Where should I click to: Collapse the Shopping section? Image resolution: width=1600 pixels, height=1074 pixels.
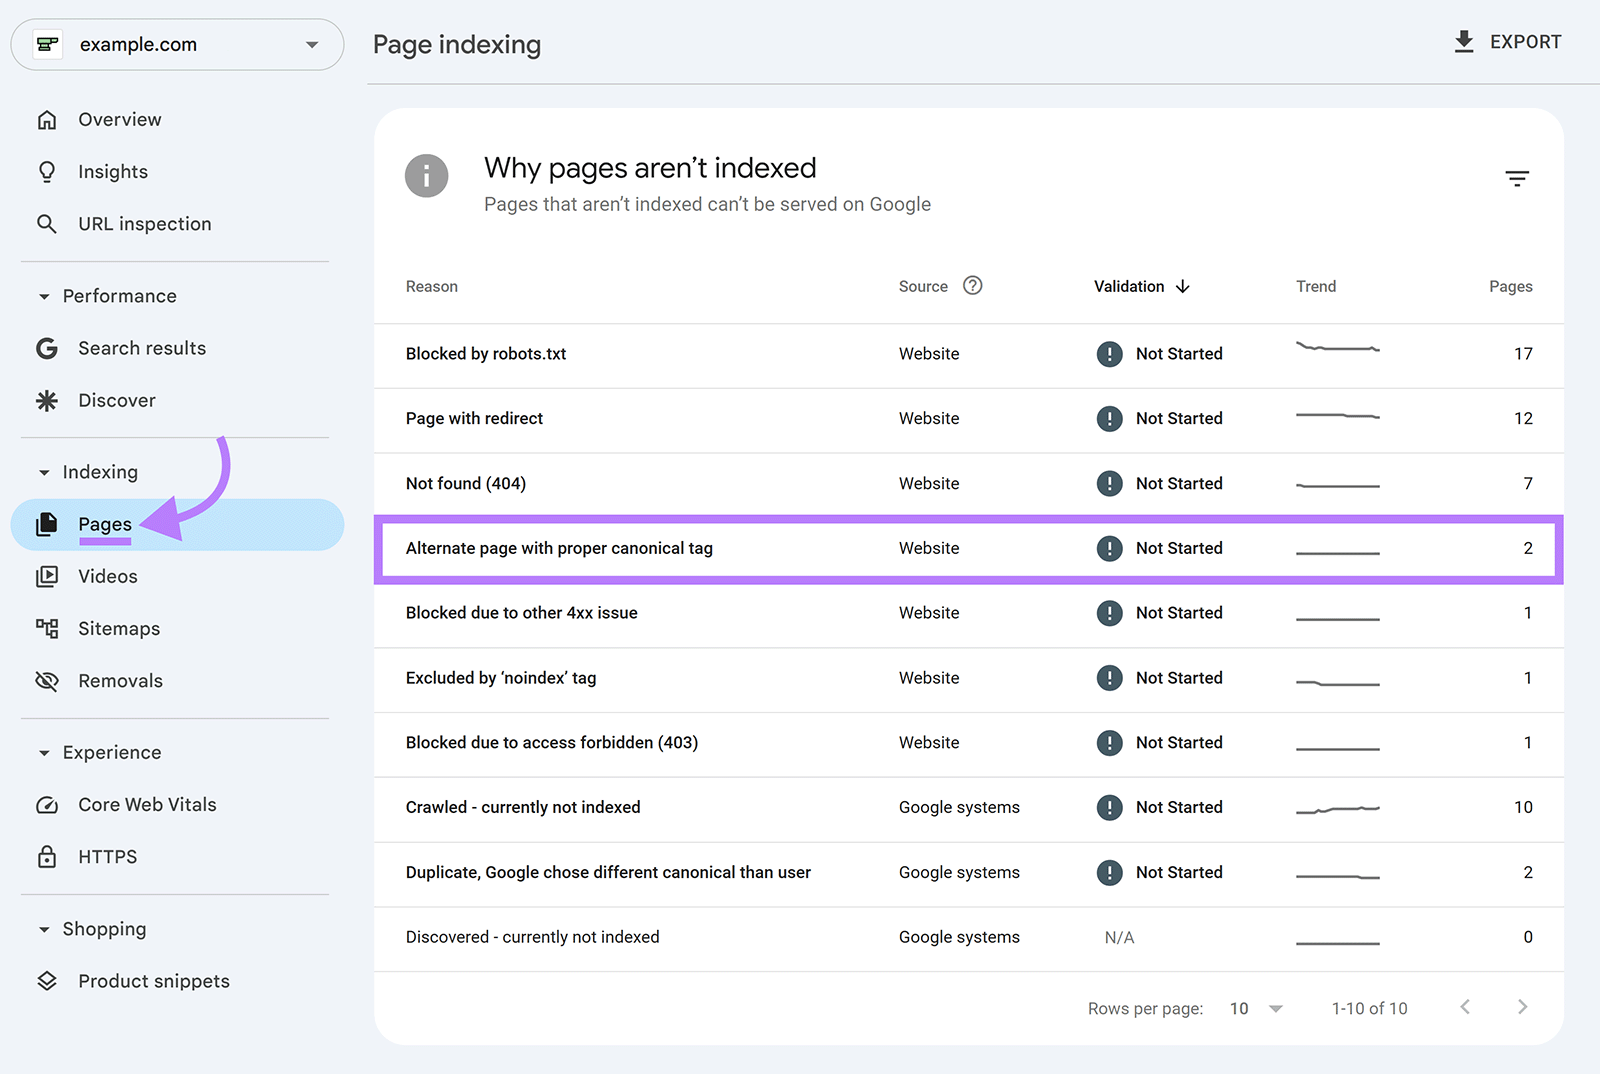44,928
